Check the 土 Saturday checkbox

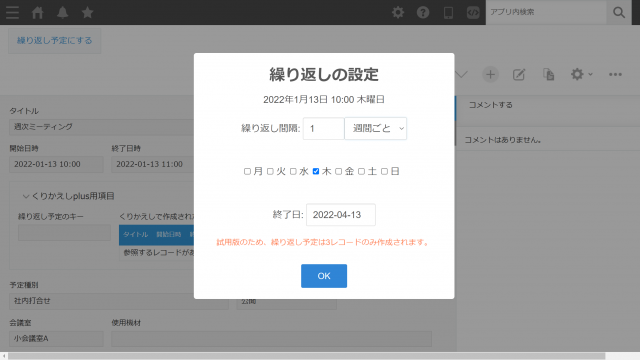point(361,171)
